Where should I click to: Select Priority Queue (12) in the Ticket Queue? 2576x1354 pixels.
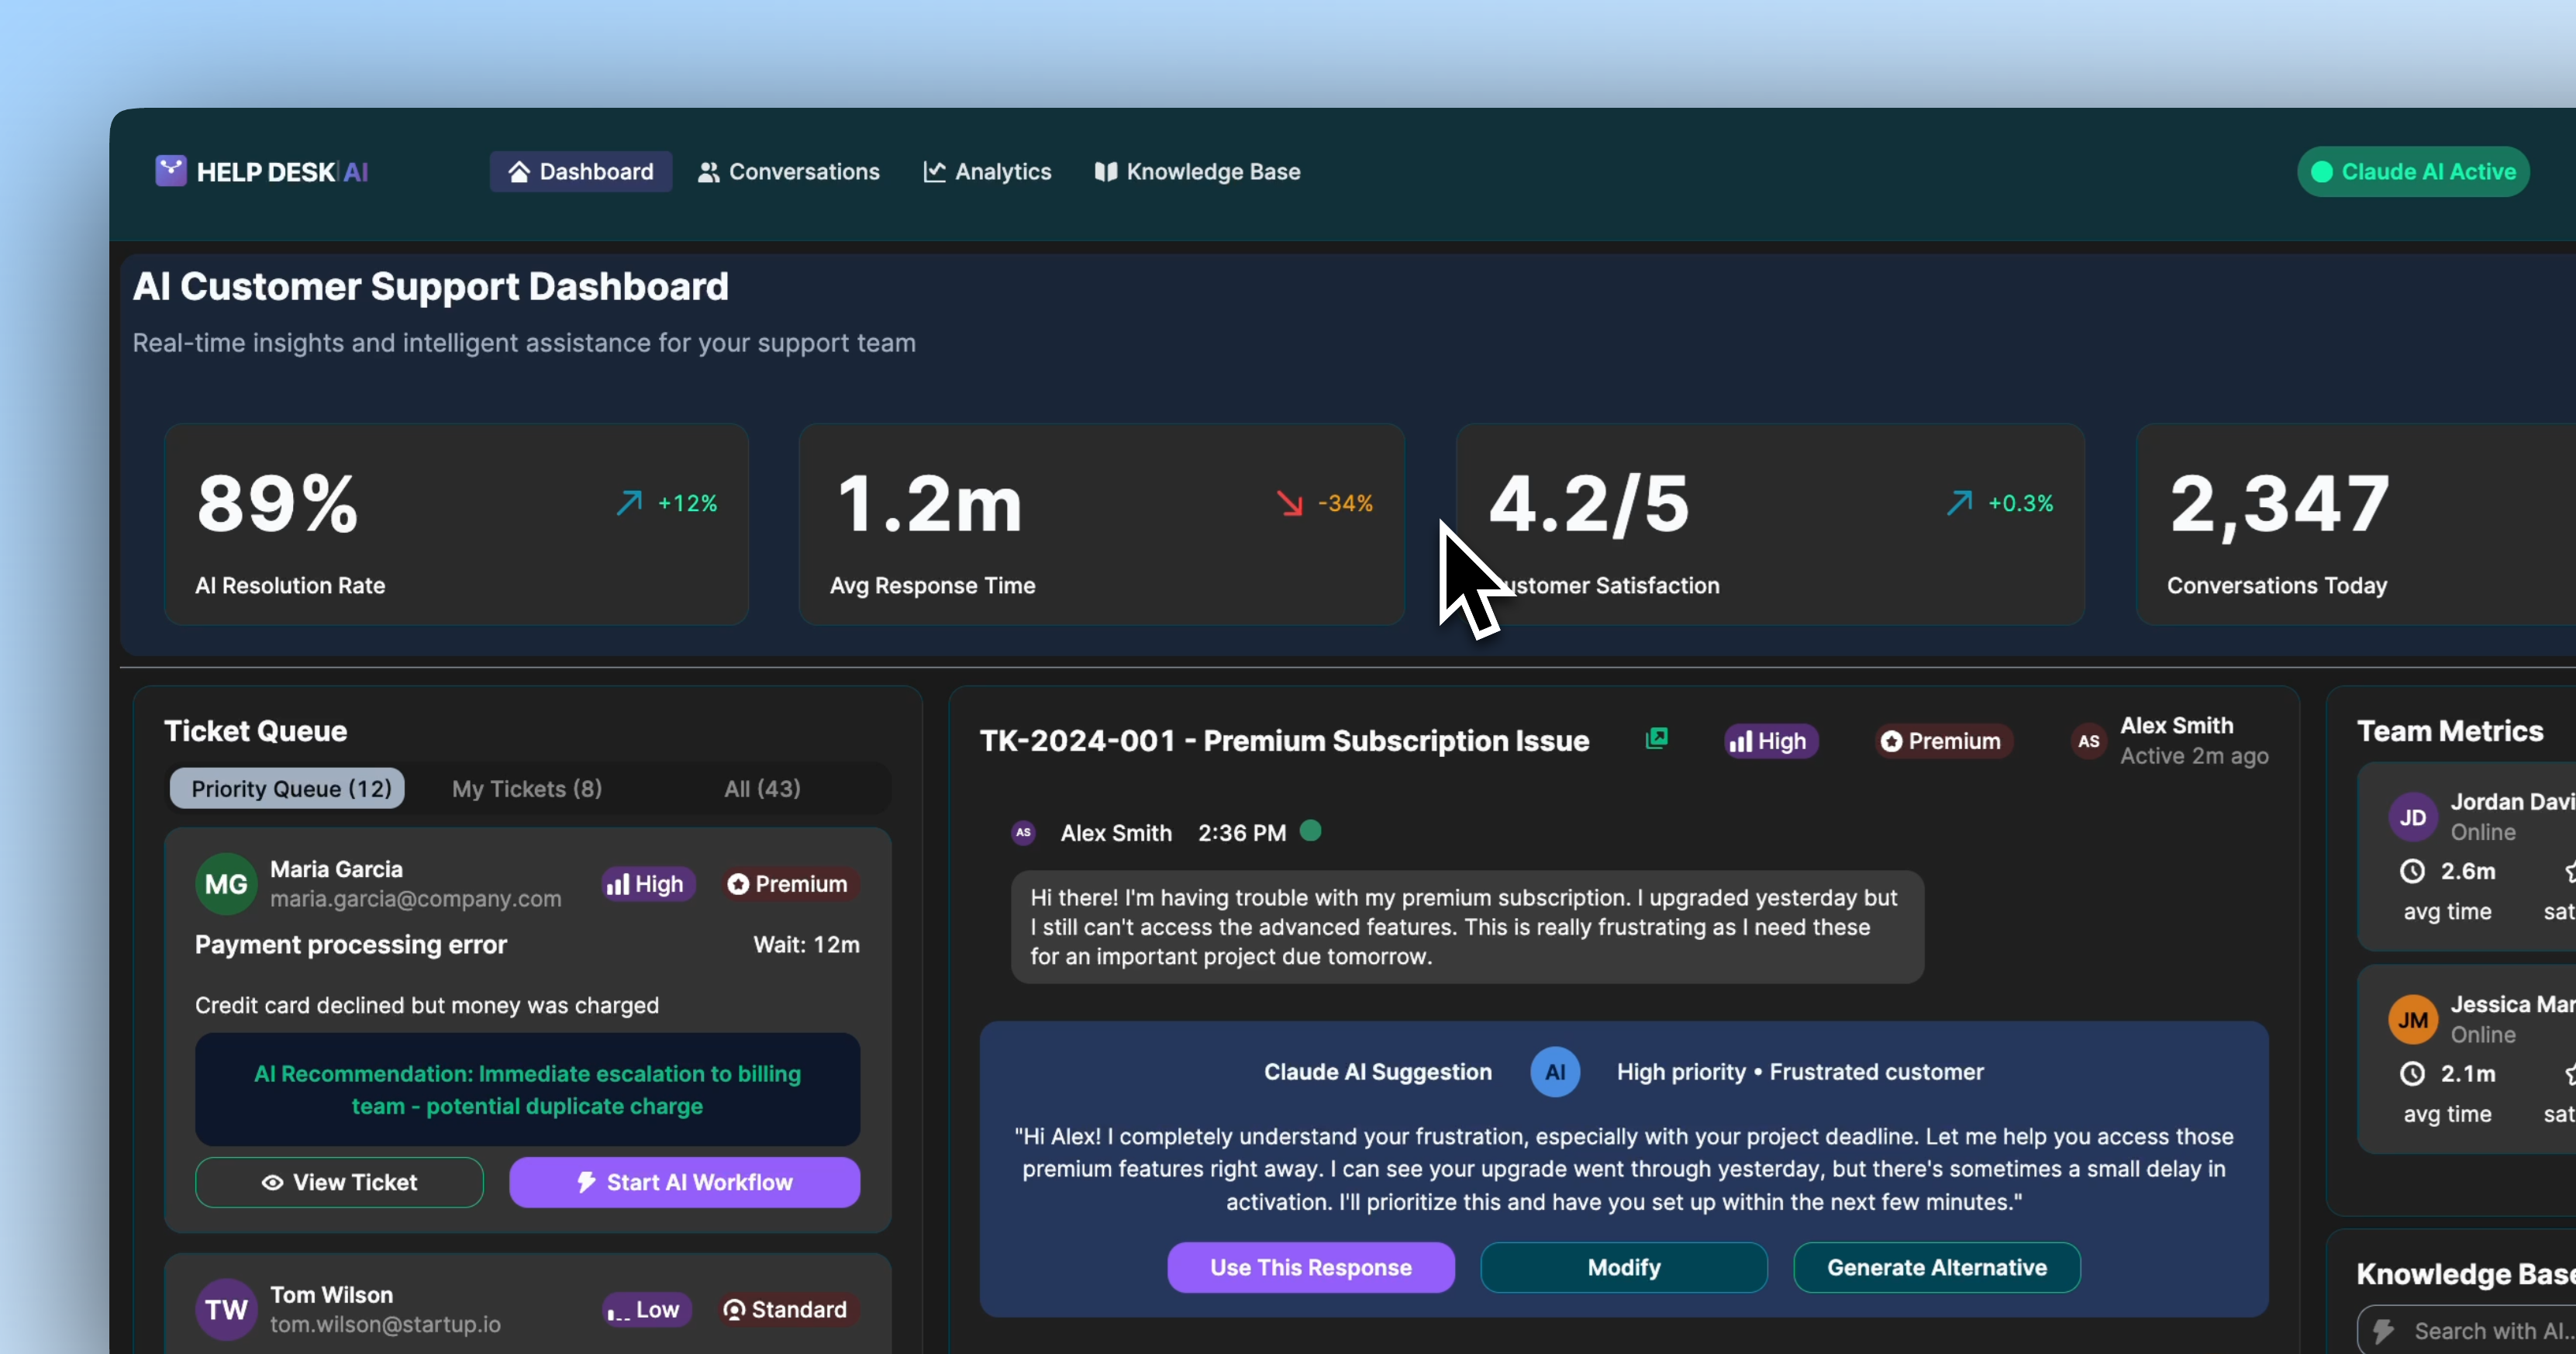click(x=288, y=789)
